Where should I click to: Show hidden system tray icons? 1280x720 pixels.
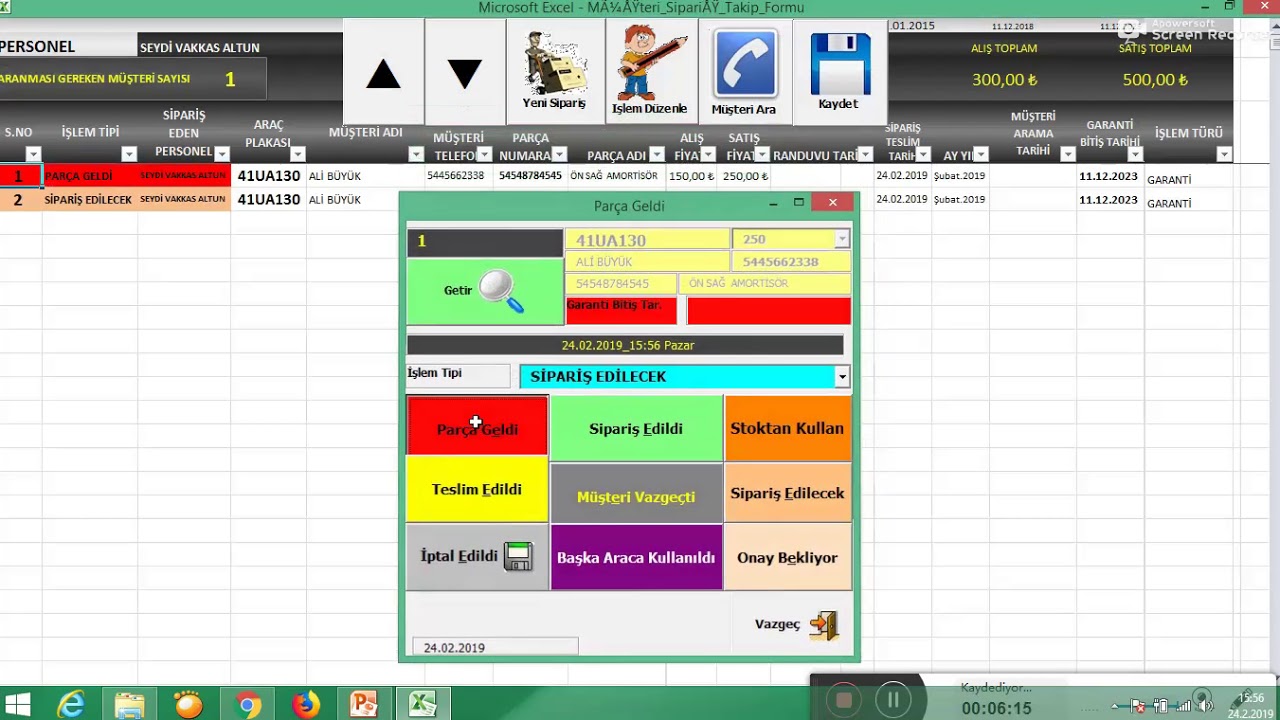click(x=1114, y=706)
